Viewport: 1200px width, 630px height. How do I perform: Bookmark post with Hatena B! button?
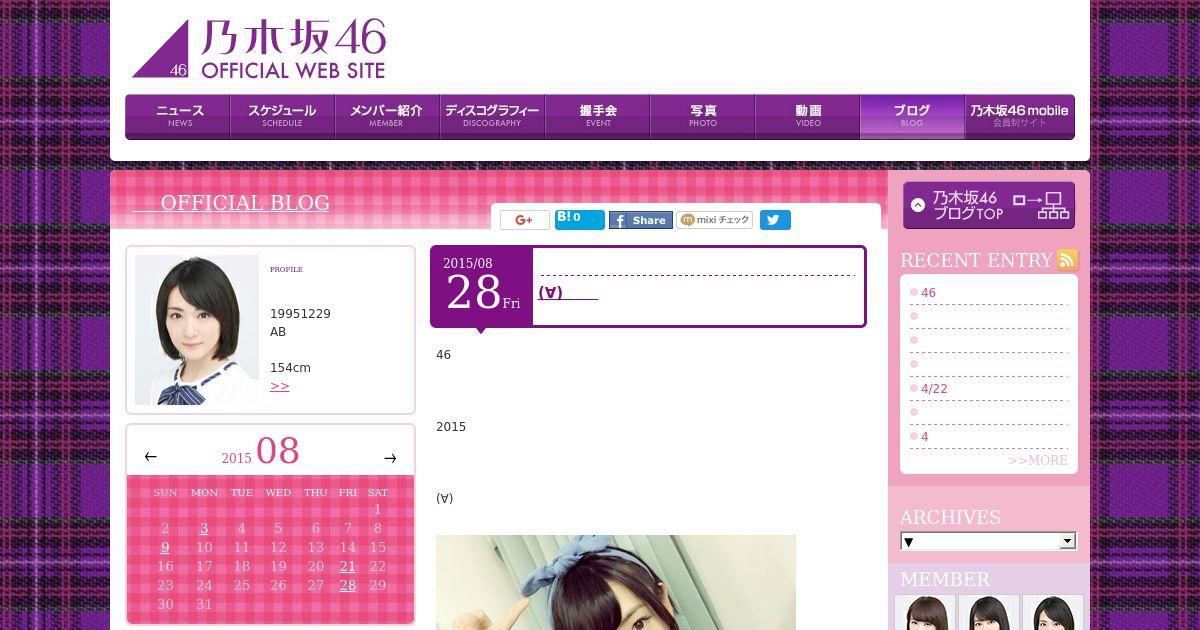580,220
